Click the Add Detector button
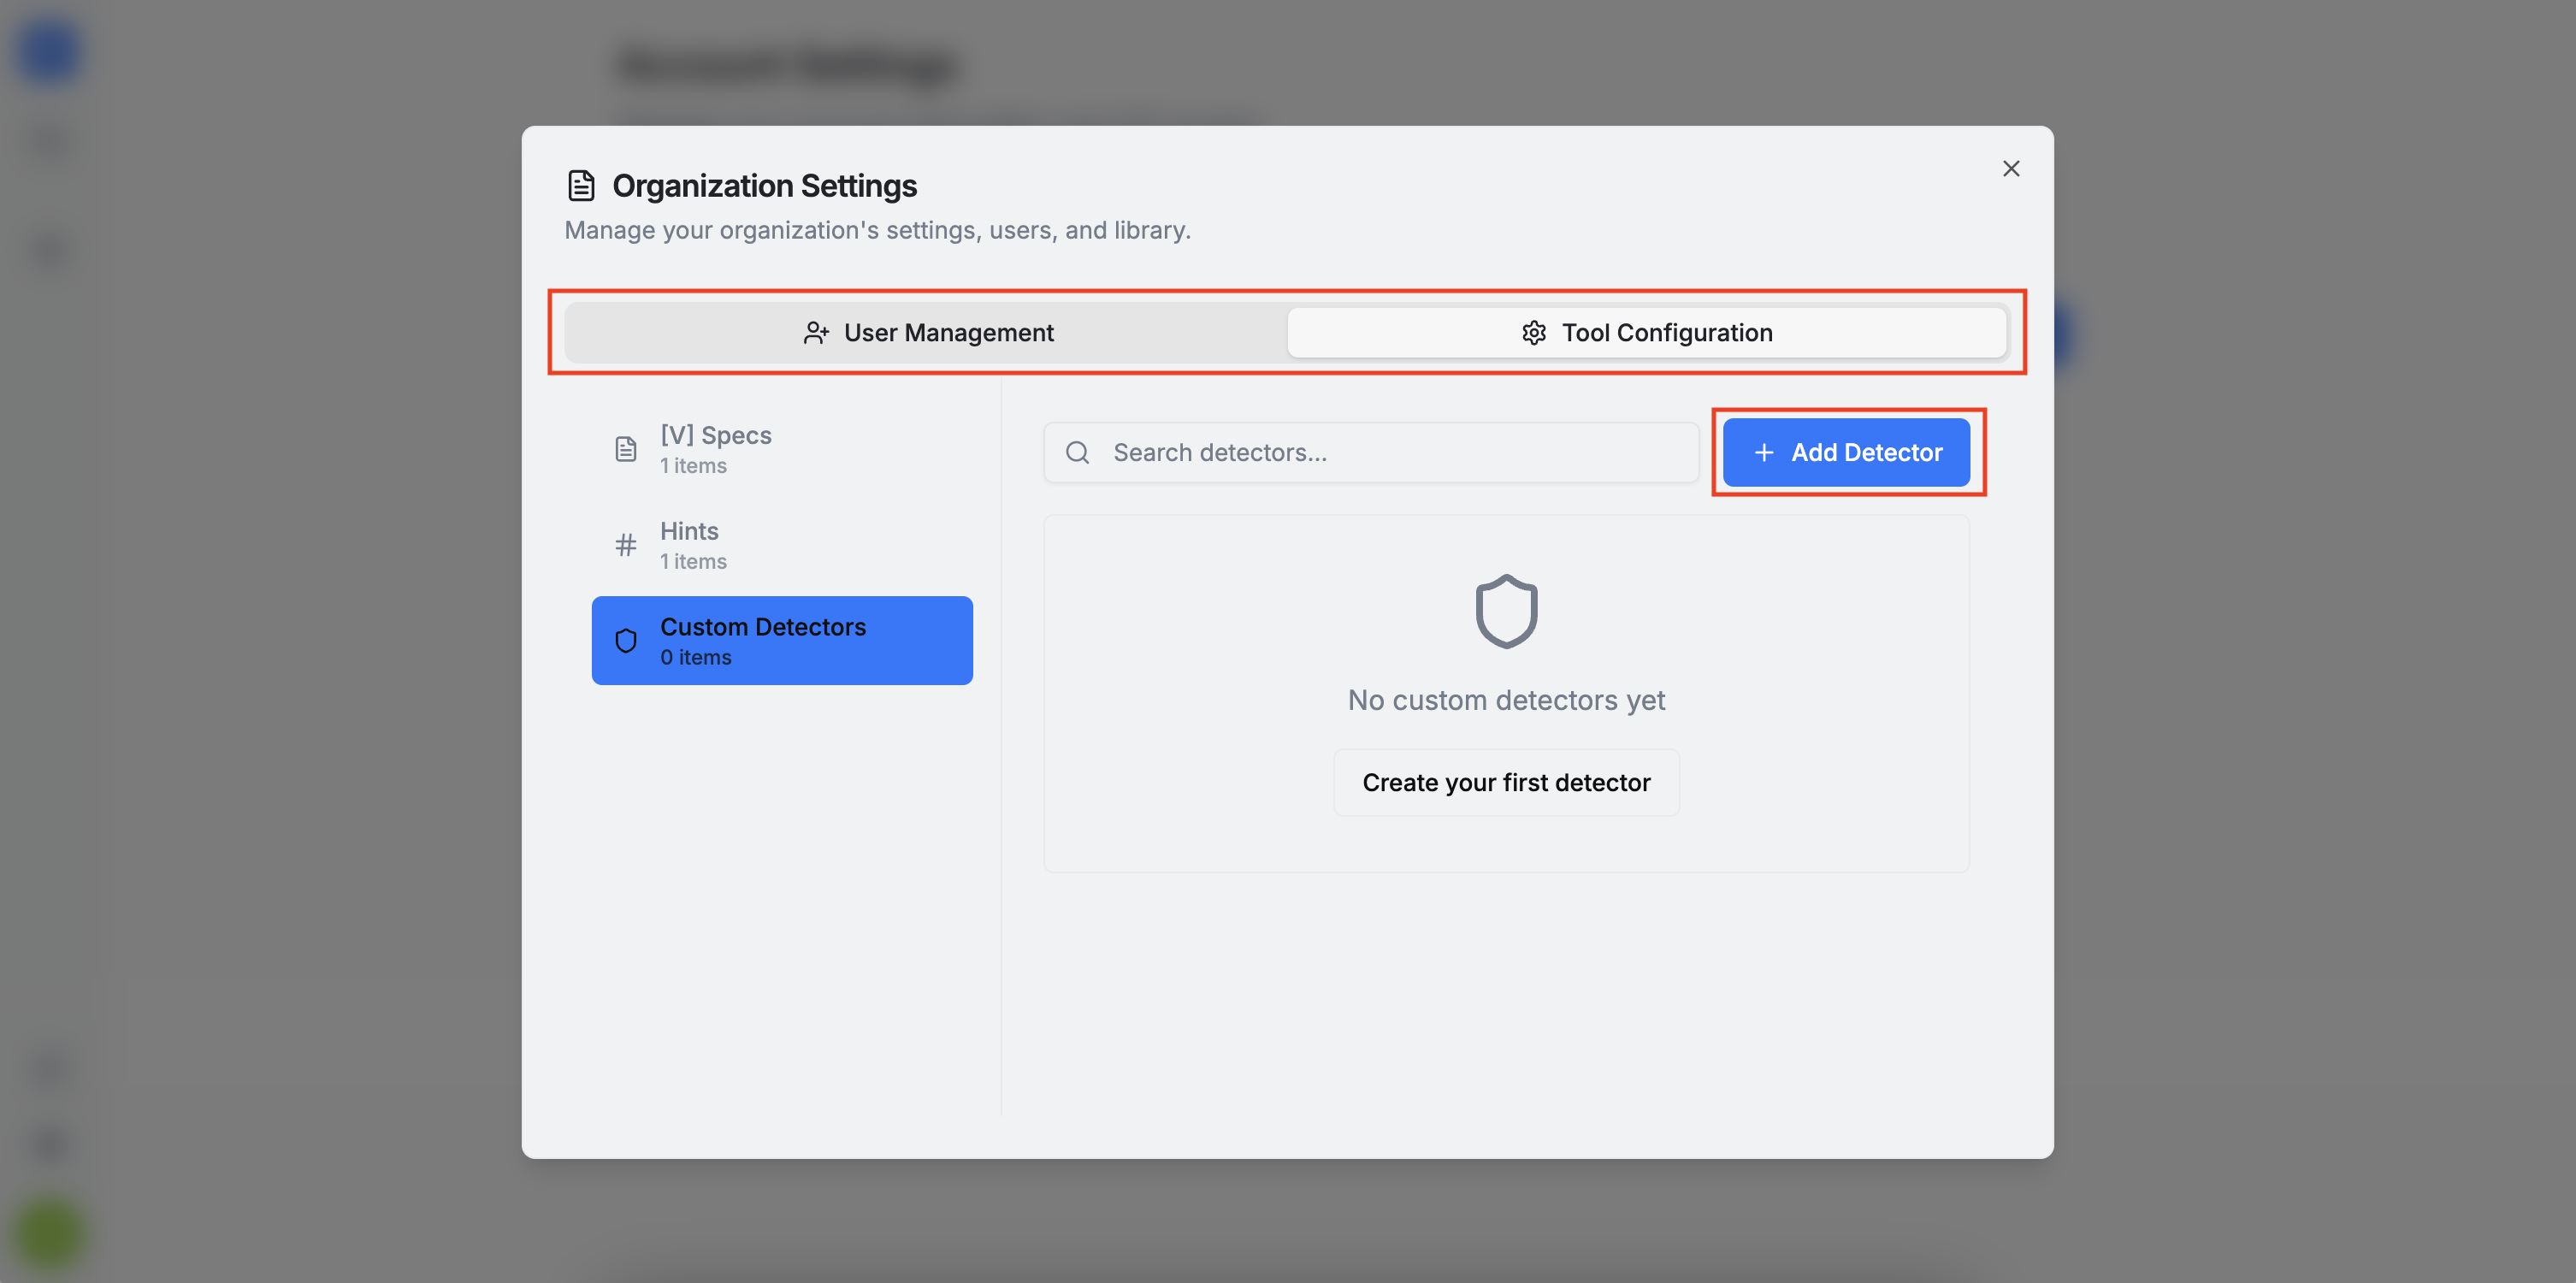 click(1846, 453)
